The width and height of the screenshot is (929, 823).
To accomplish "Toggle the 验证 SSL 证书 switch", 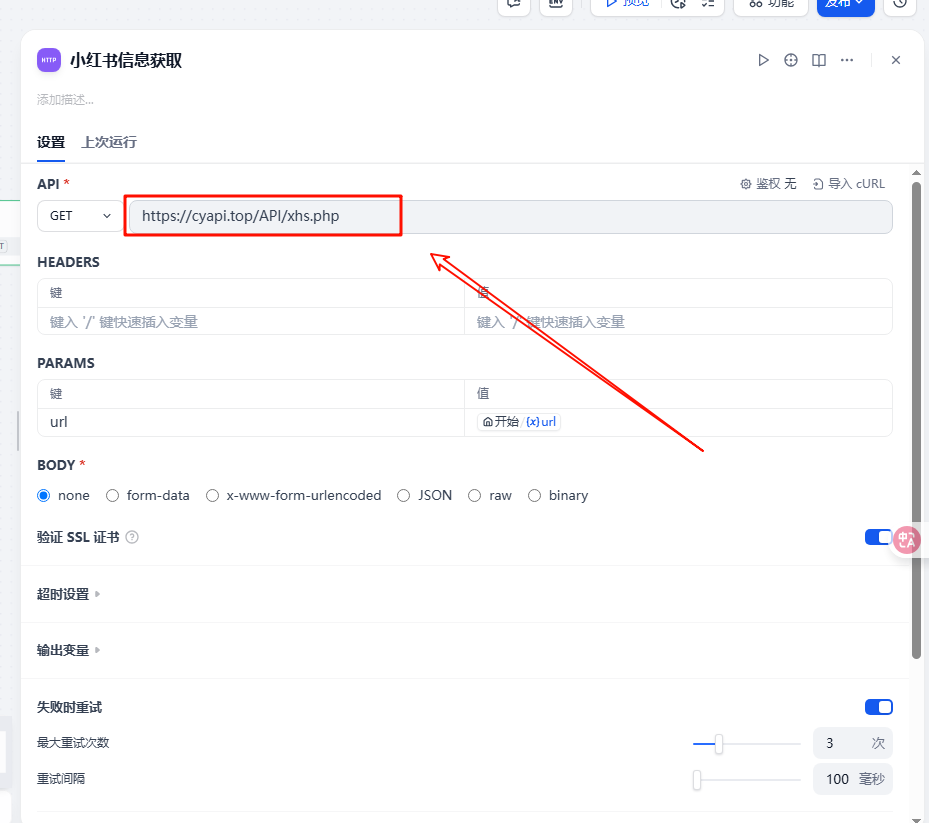I will coord(877,537).
